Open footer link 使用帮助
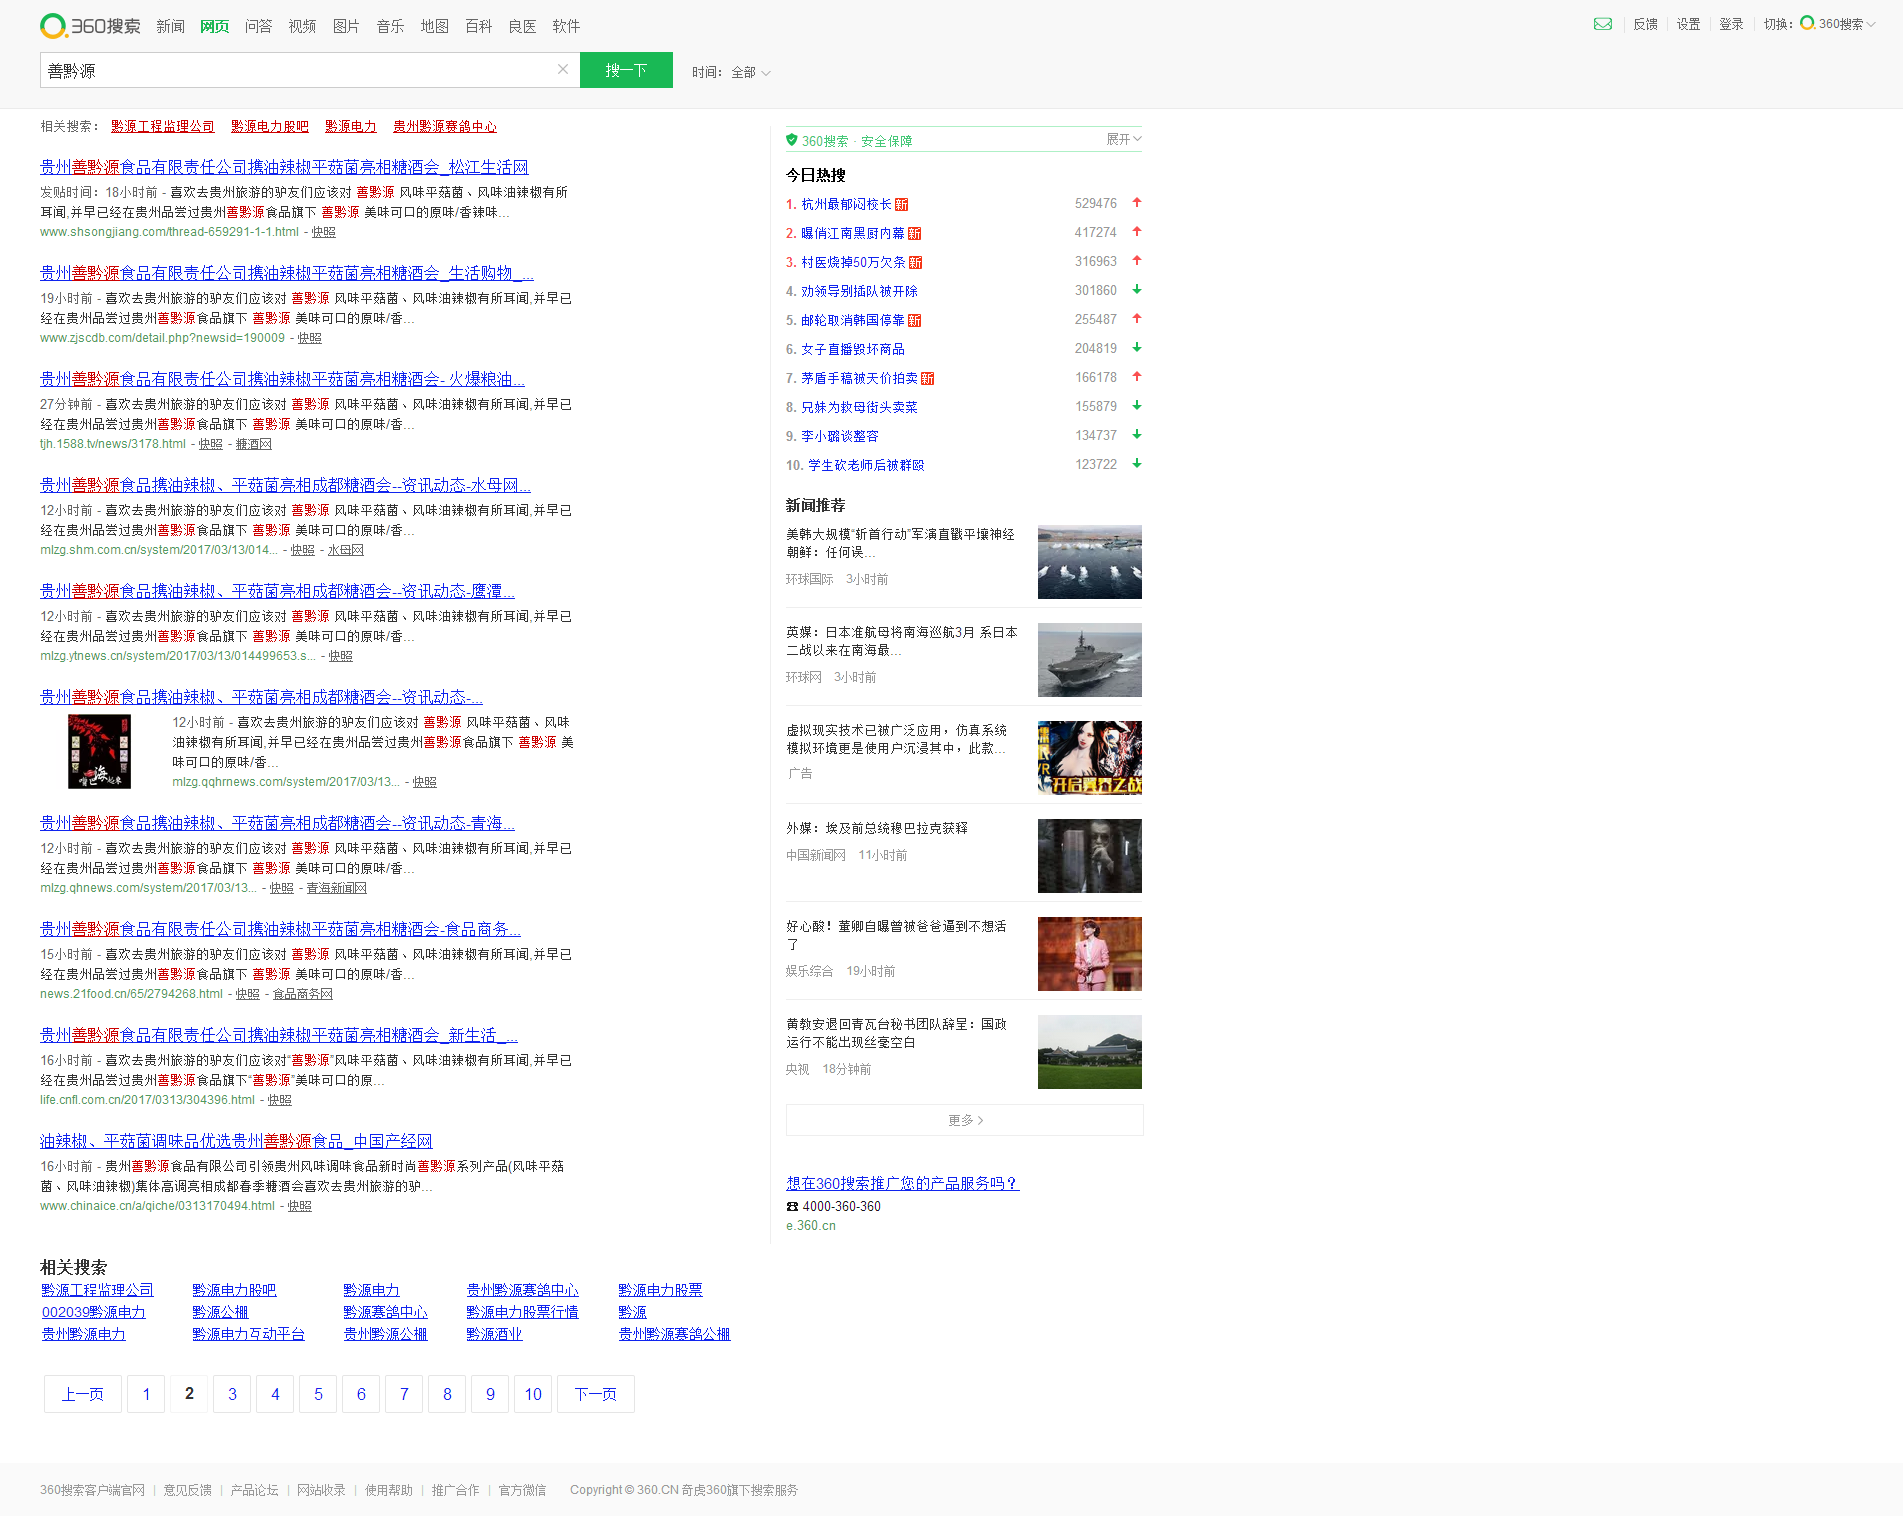This screenshot has width=1903, height=1516. point(388,1490)
